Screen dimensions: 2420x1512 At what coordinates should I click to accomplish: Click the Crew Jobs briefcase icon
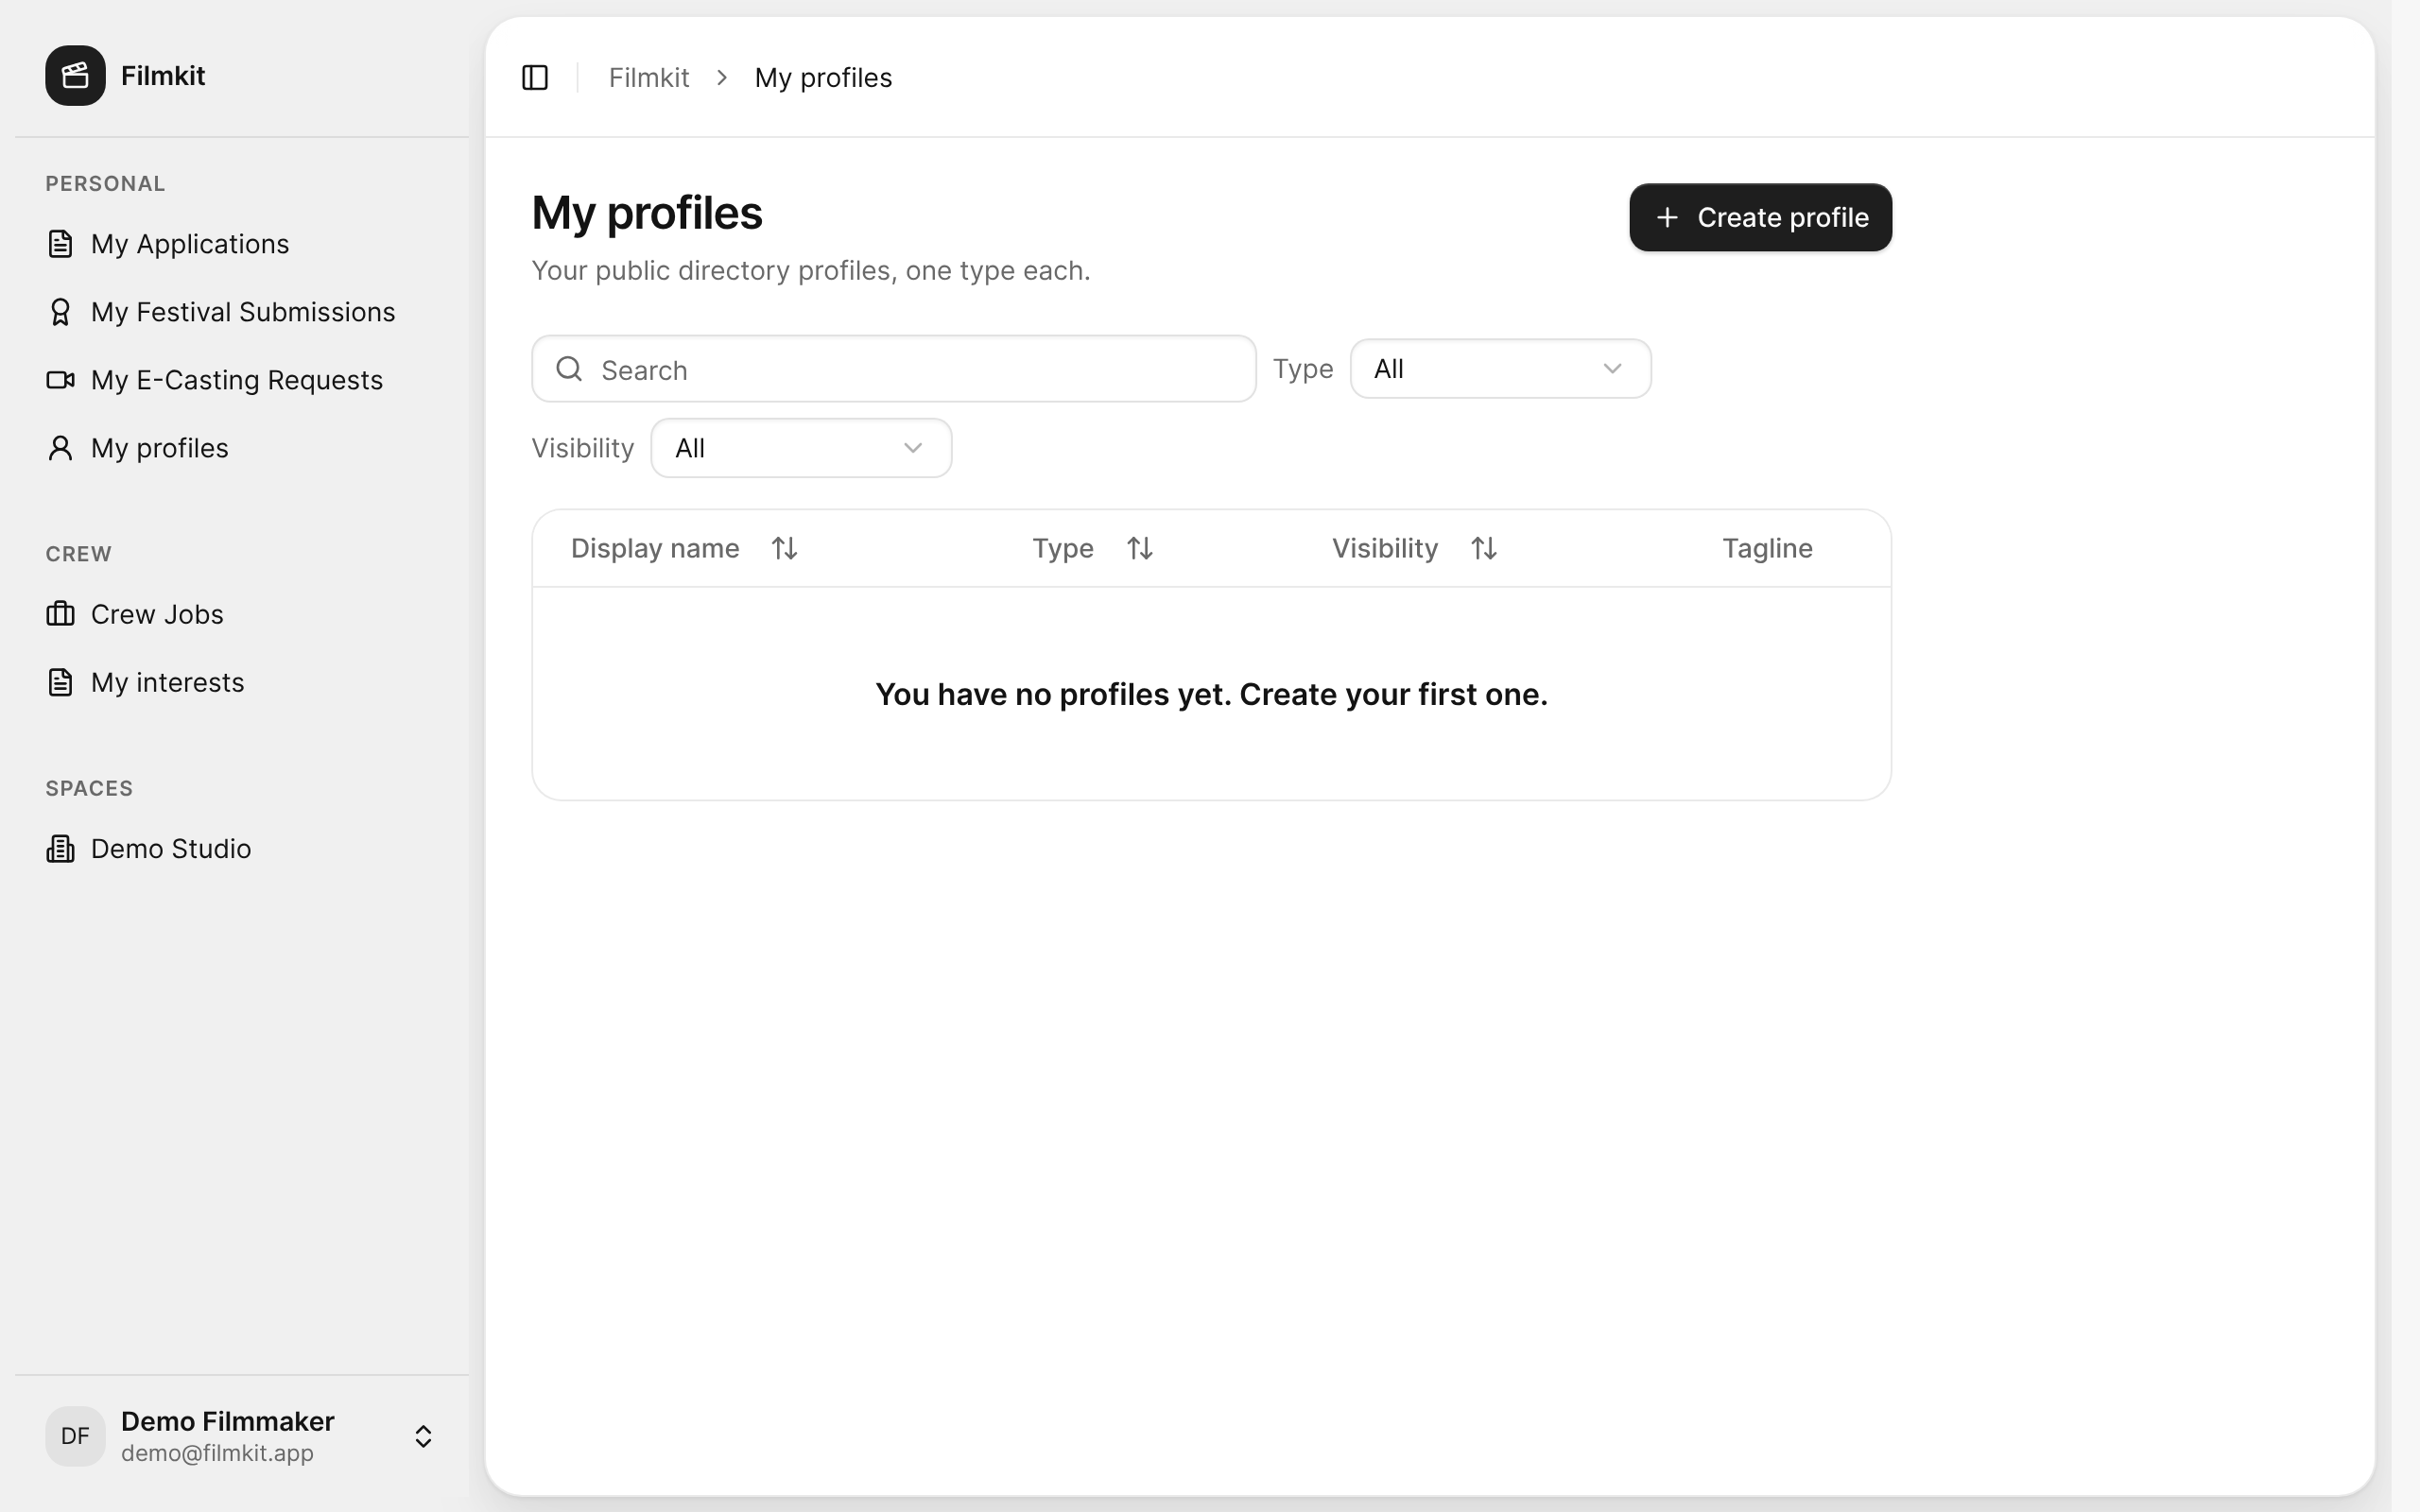click(60, 614)
